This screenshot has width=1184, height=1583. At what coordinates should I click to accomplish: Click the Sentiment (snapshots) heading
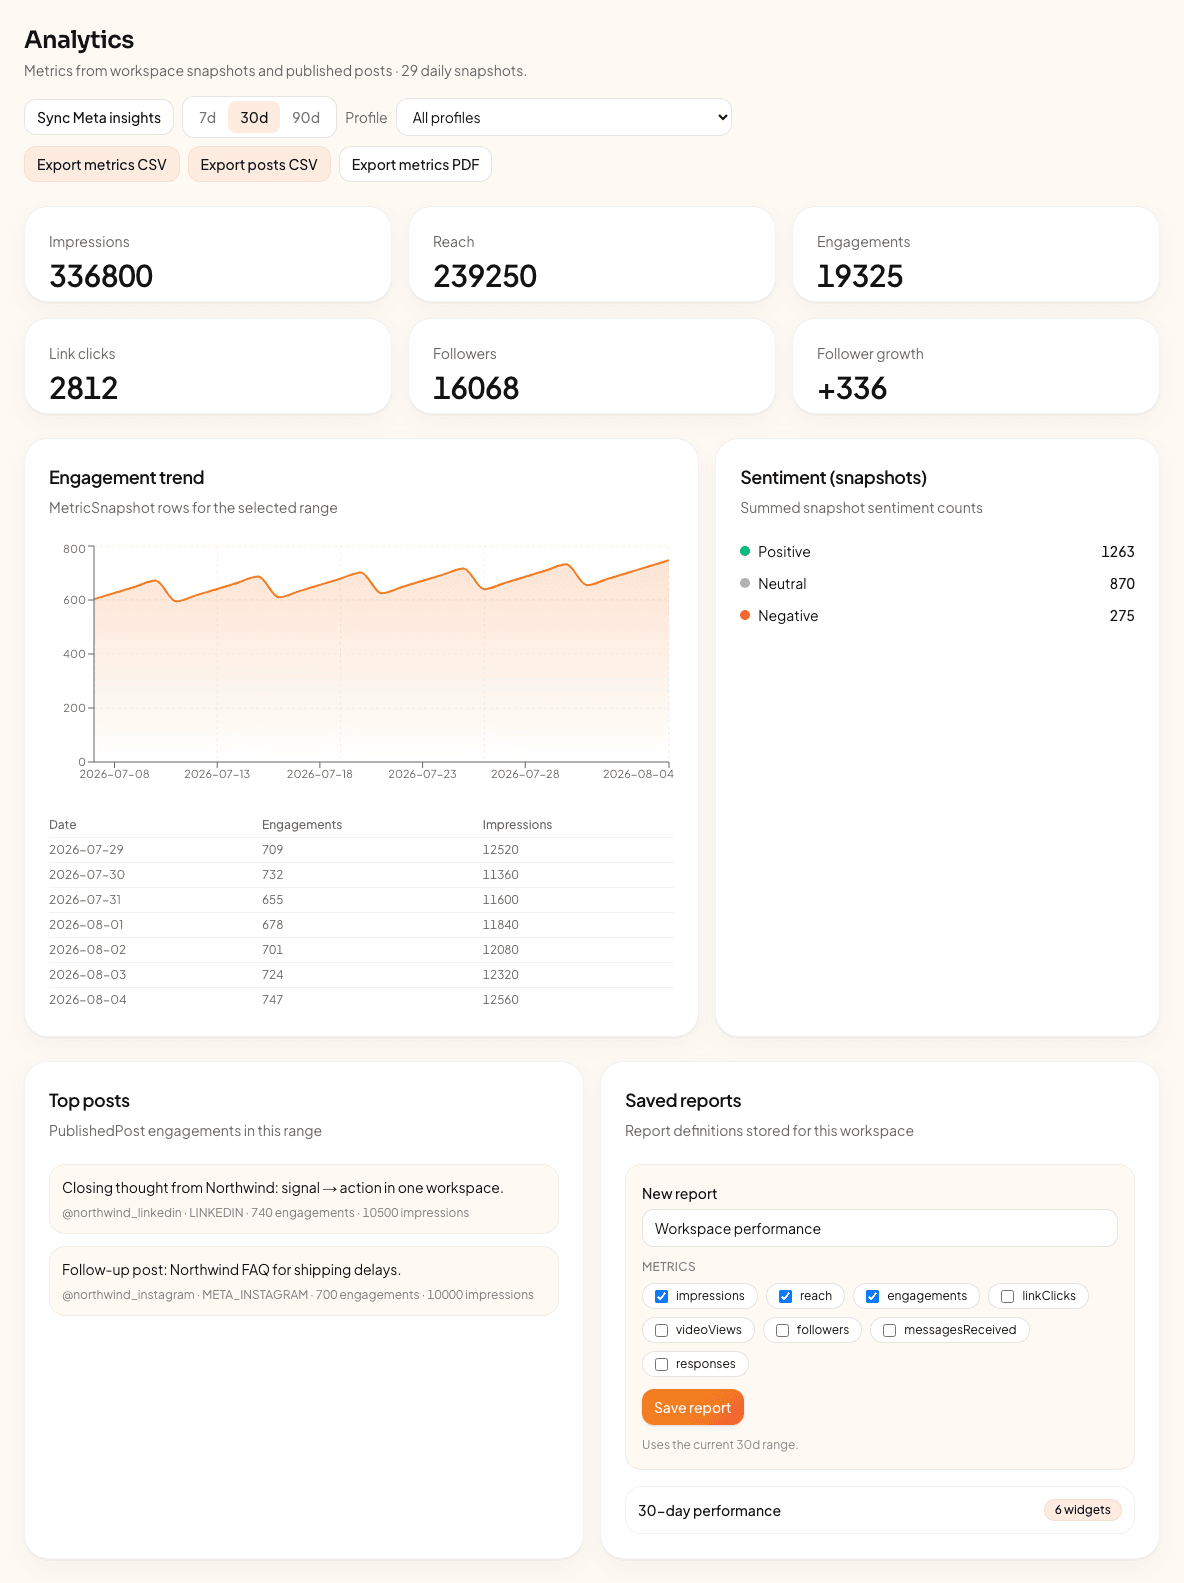click(833, 478)
